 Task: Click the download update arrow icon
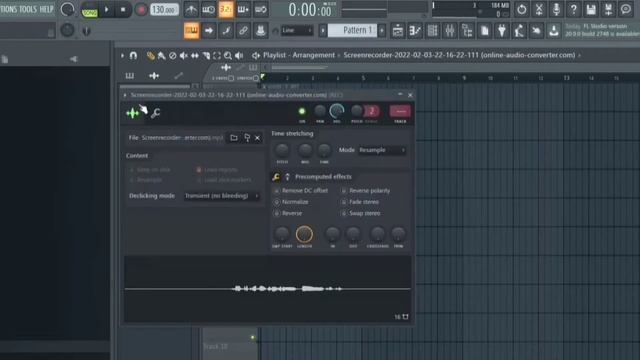(553, 31)
